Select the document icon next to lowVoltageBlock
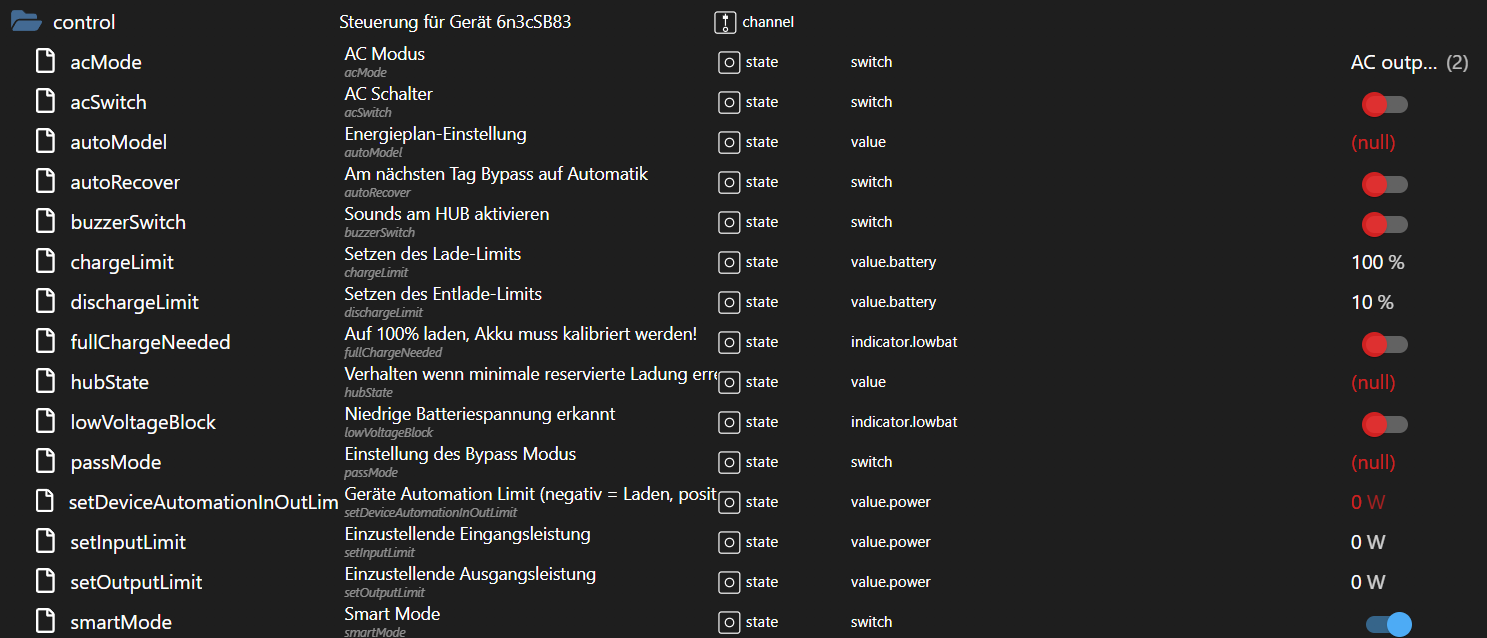 (45, 421)
